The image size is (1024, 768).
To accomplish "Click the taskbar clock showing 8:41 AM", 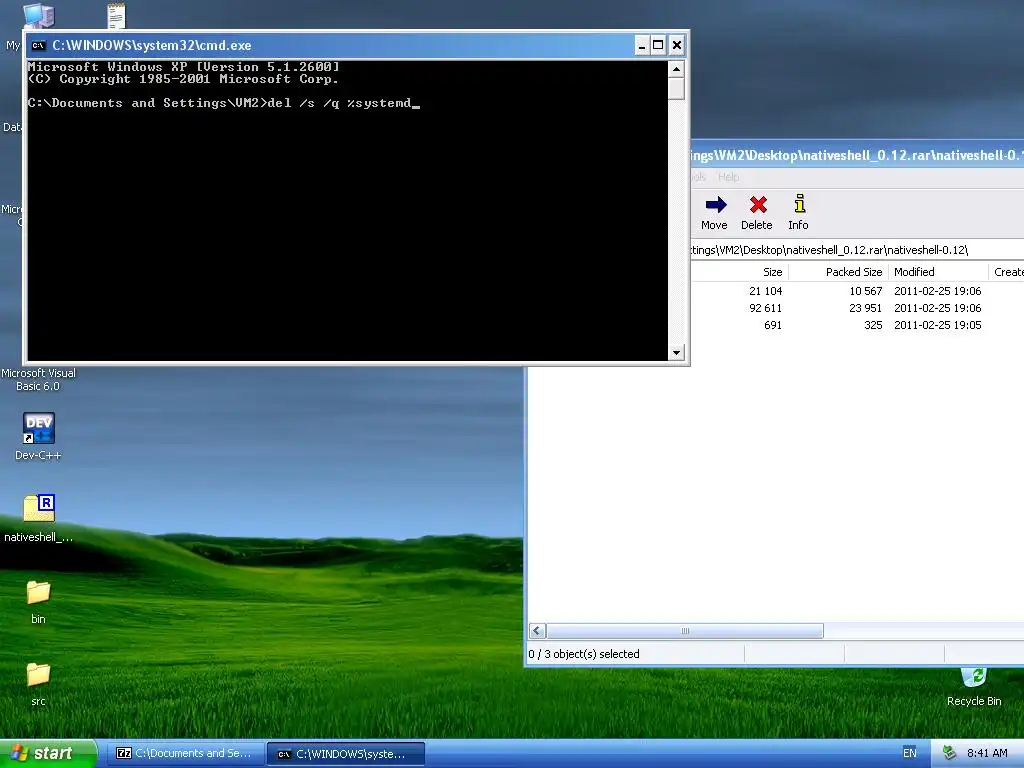I will coord(987,753).
